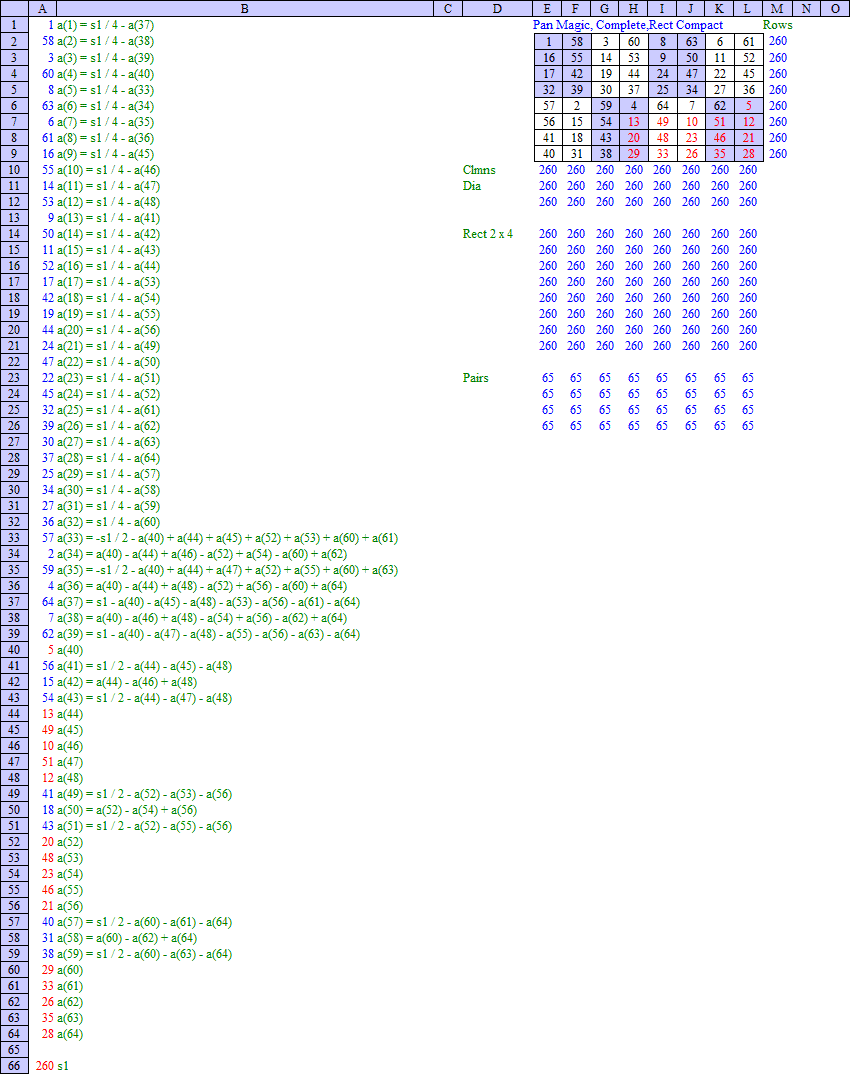The height and width of the screenshot is (1076, 851).
Task: Select row header 1
Action: 14,25
